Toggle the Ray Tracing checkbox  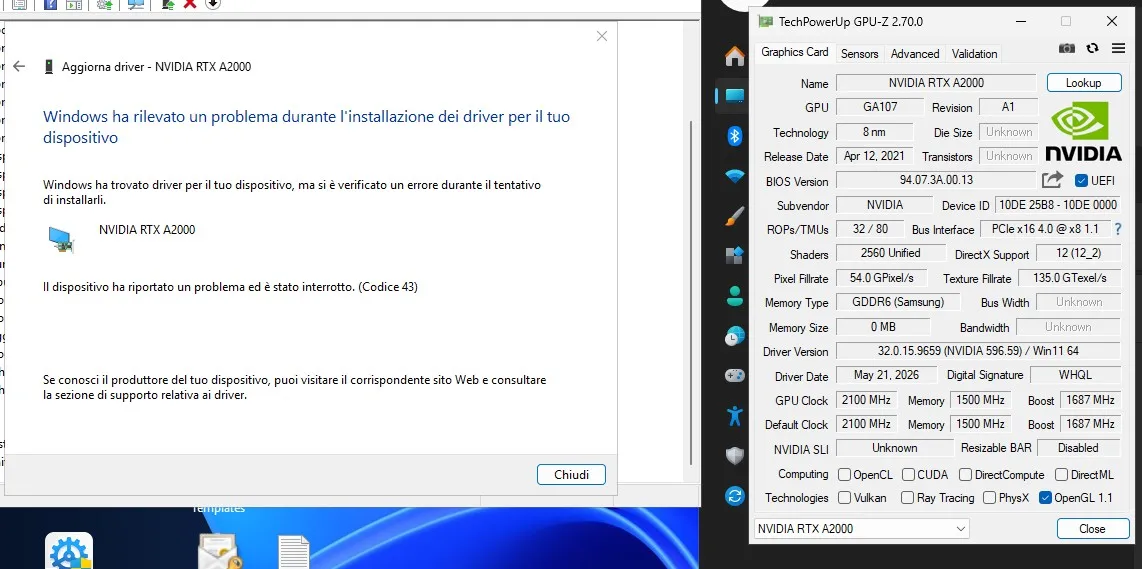pyautogui.click(x=907, y=498)
